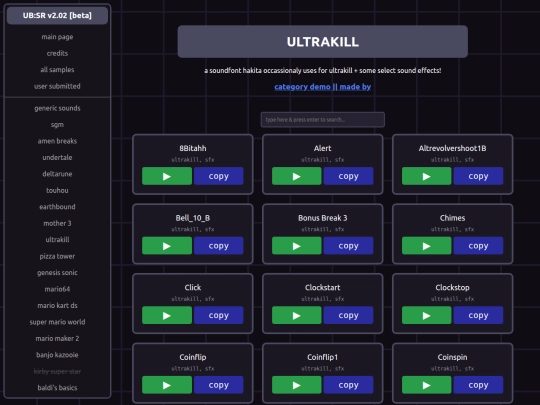
Task: Play the Click sample
Action: pyautogui.click(x=167, y=315)
